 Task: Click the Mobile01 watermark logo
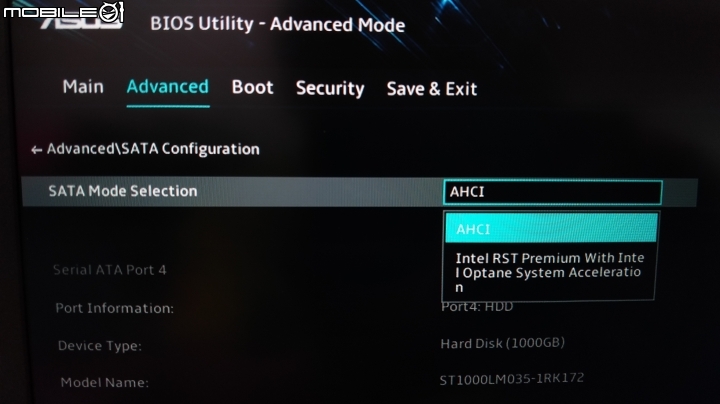[x=64, y=11]
